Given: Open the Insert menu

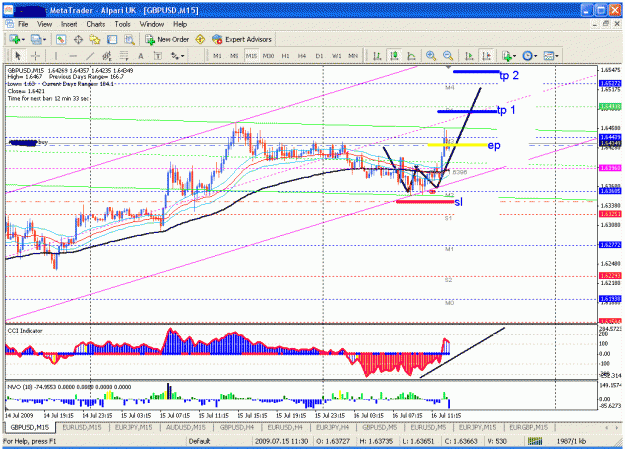Looking at the screenshot, I should click(x=69, y=24).
